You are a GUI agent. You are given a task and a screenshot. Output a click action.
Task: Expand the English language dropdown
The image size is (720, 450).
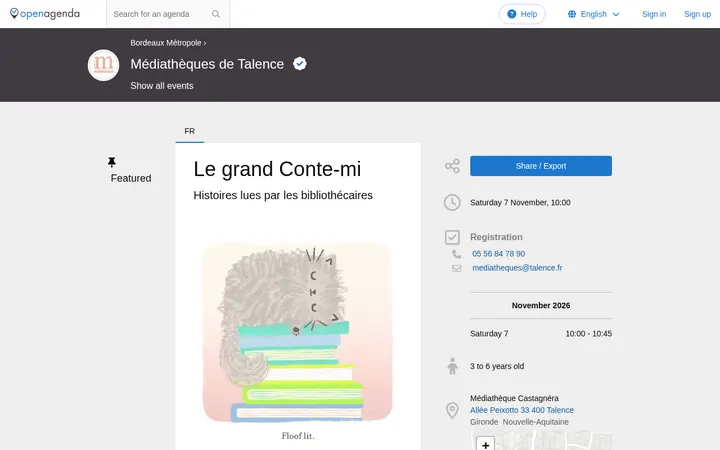(x=594, y=14)
